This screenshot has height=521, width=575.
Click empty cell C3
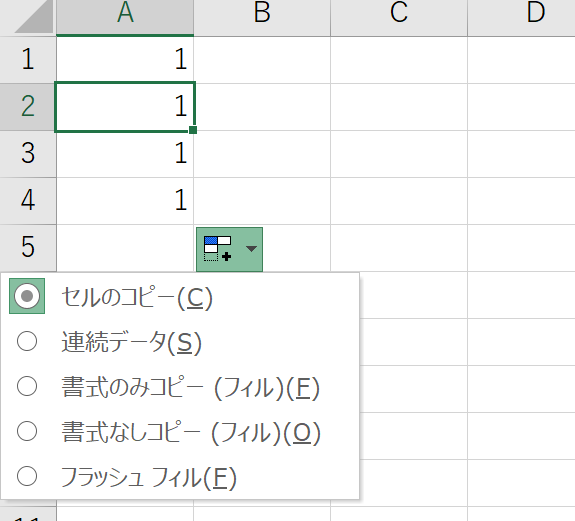point(399,154)
